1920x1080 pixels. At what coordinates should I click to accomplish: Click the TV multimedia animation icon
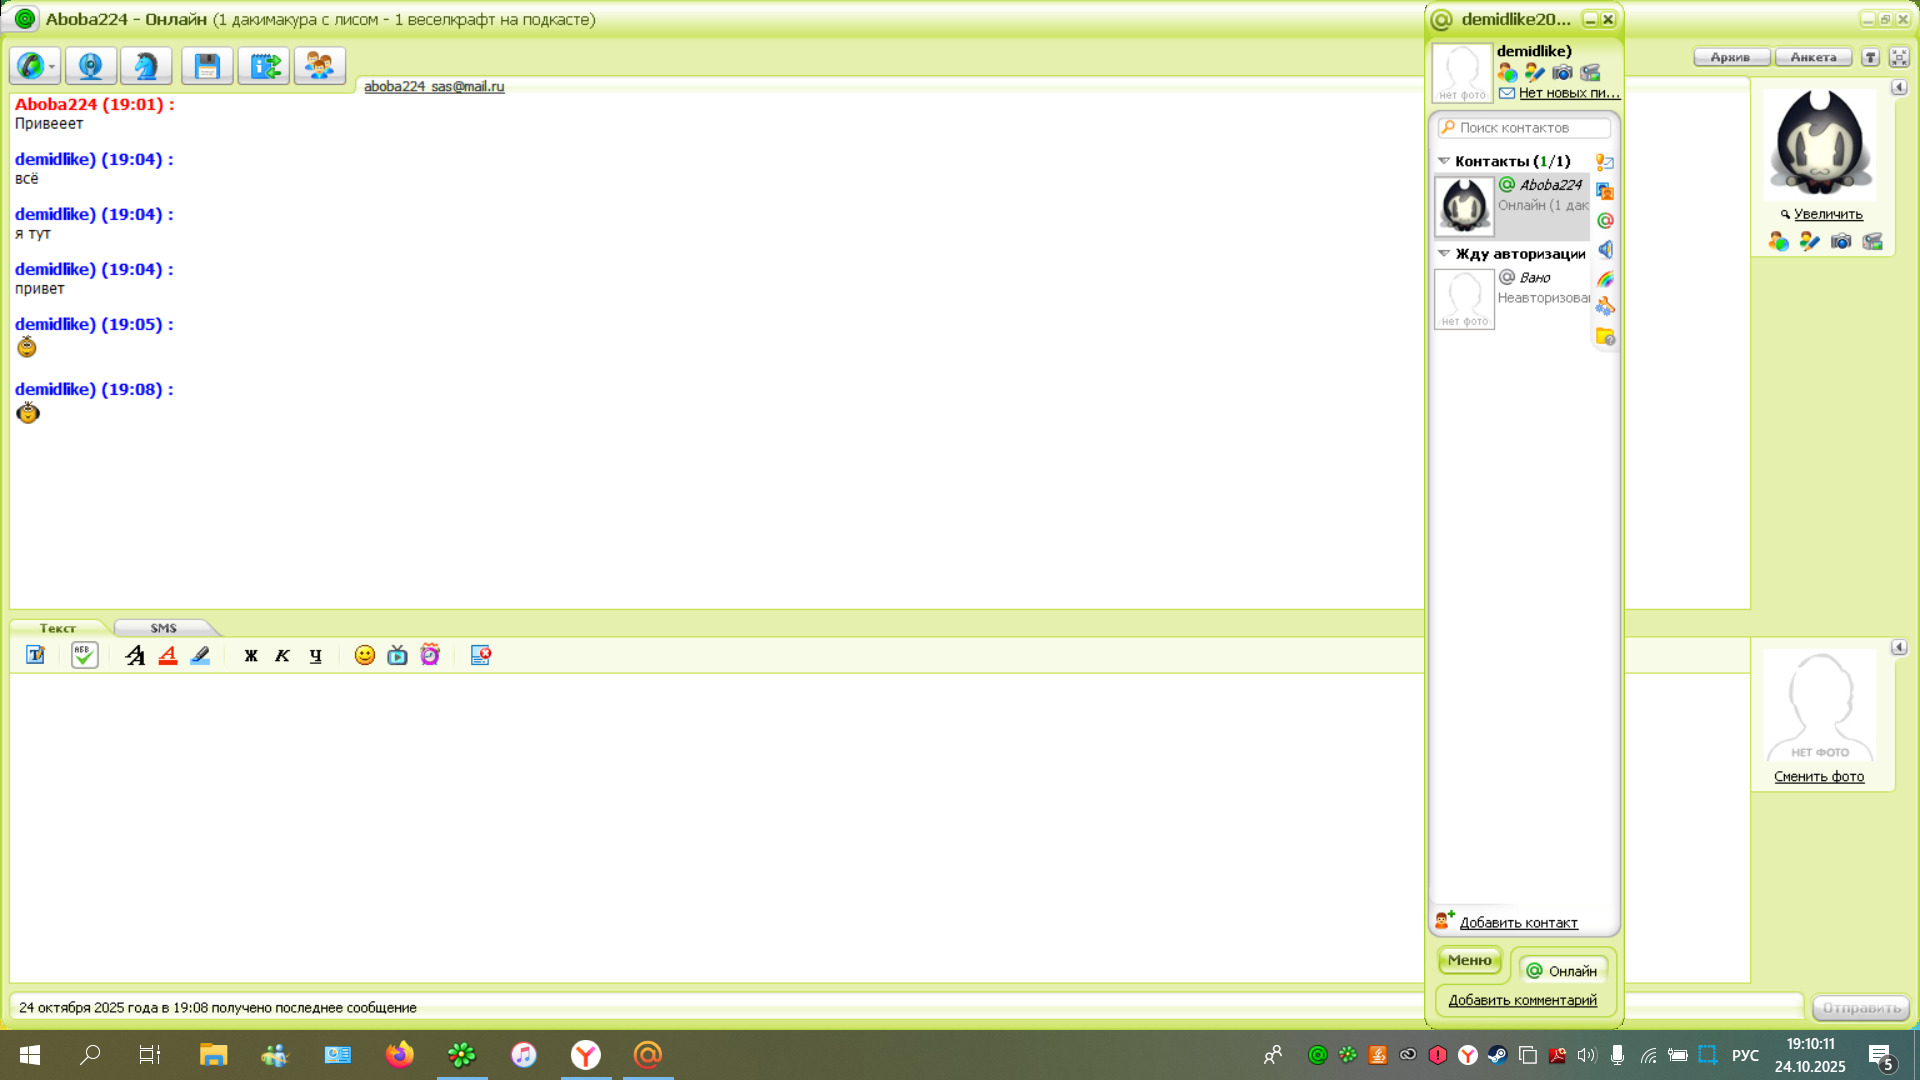tap(397, 655)
